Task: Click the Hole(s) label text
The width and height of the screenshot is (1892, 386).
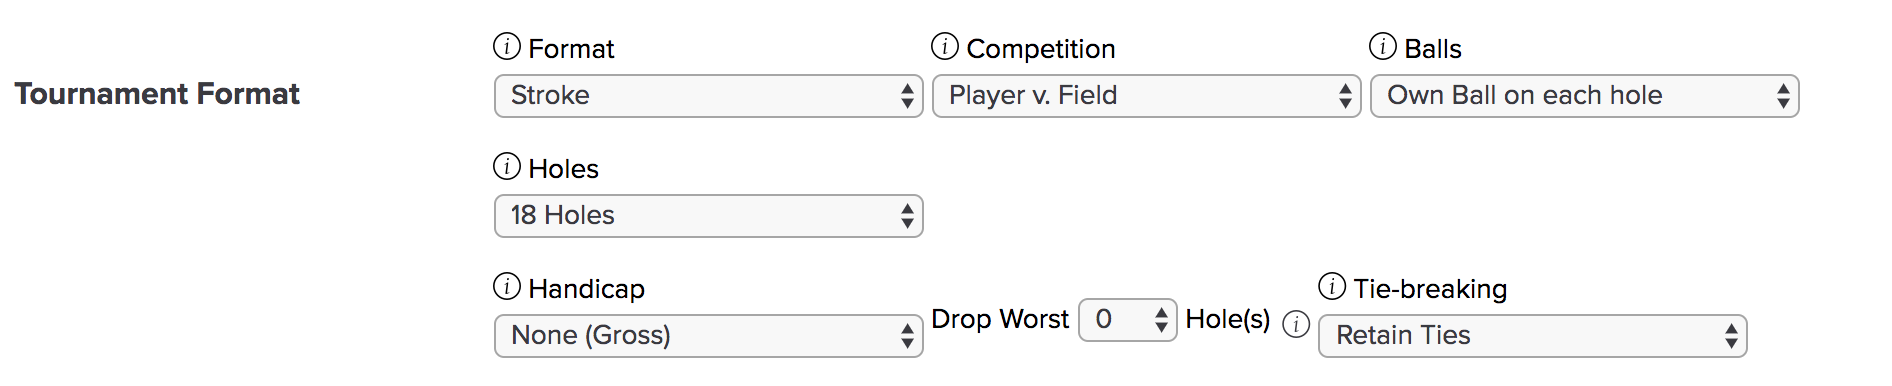Action: tap(1228, 319)
